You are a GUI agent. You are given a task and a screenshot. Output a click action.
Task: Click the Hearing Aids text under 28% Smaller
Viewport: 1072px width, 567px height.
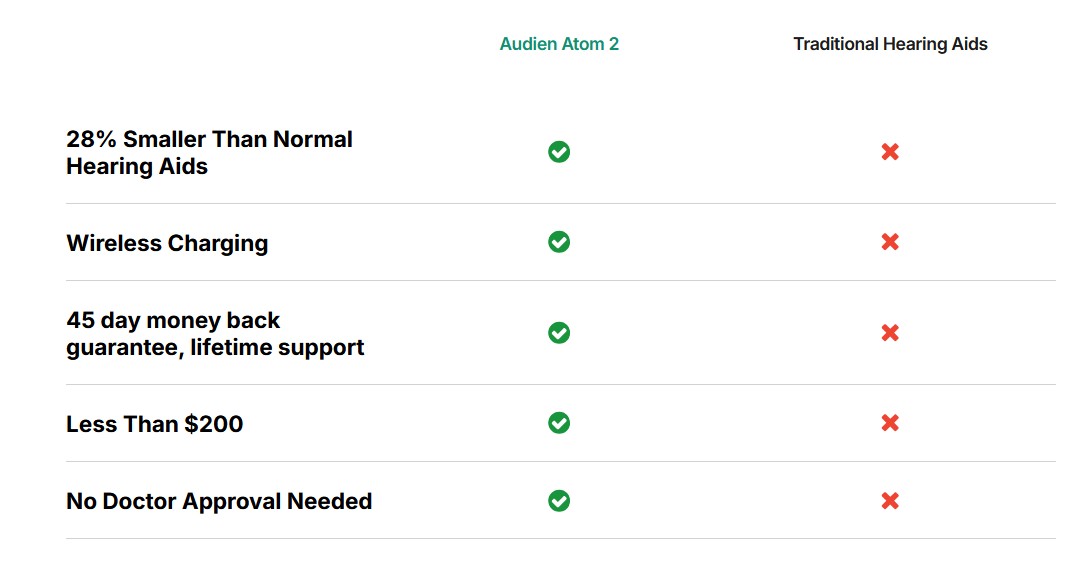(x=137, y=167)
